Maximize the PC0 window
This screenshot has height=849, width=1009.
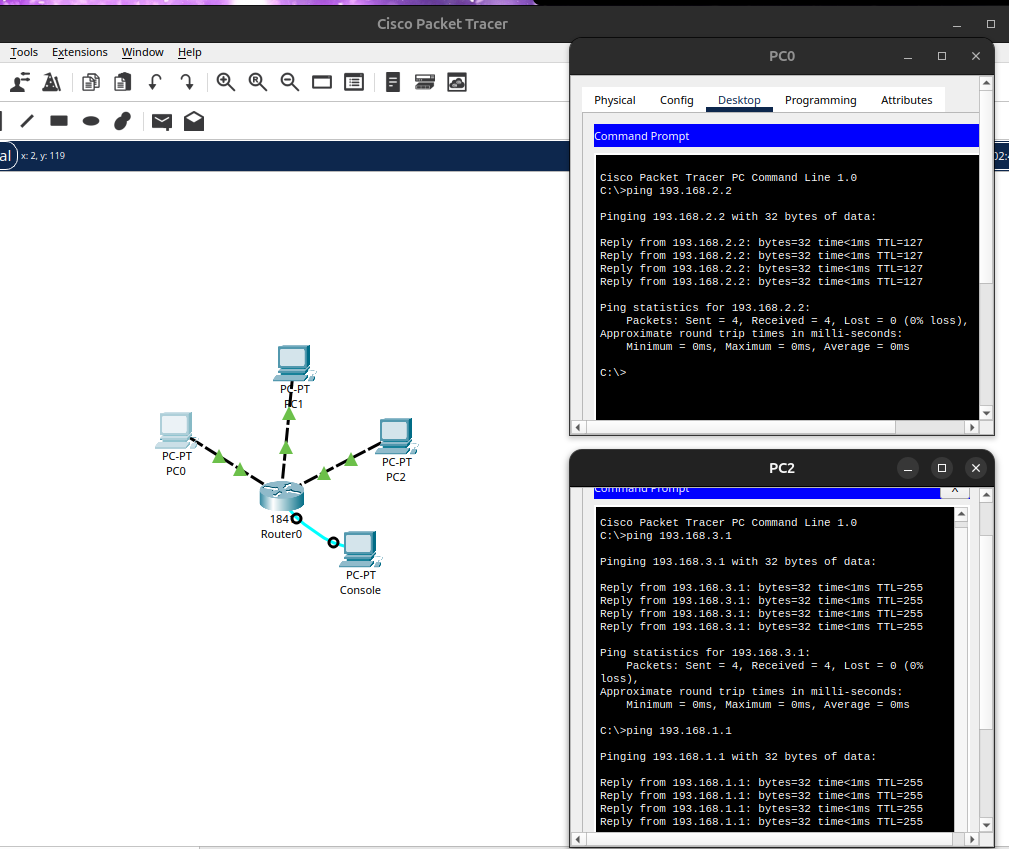point(942,57)
